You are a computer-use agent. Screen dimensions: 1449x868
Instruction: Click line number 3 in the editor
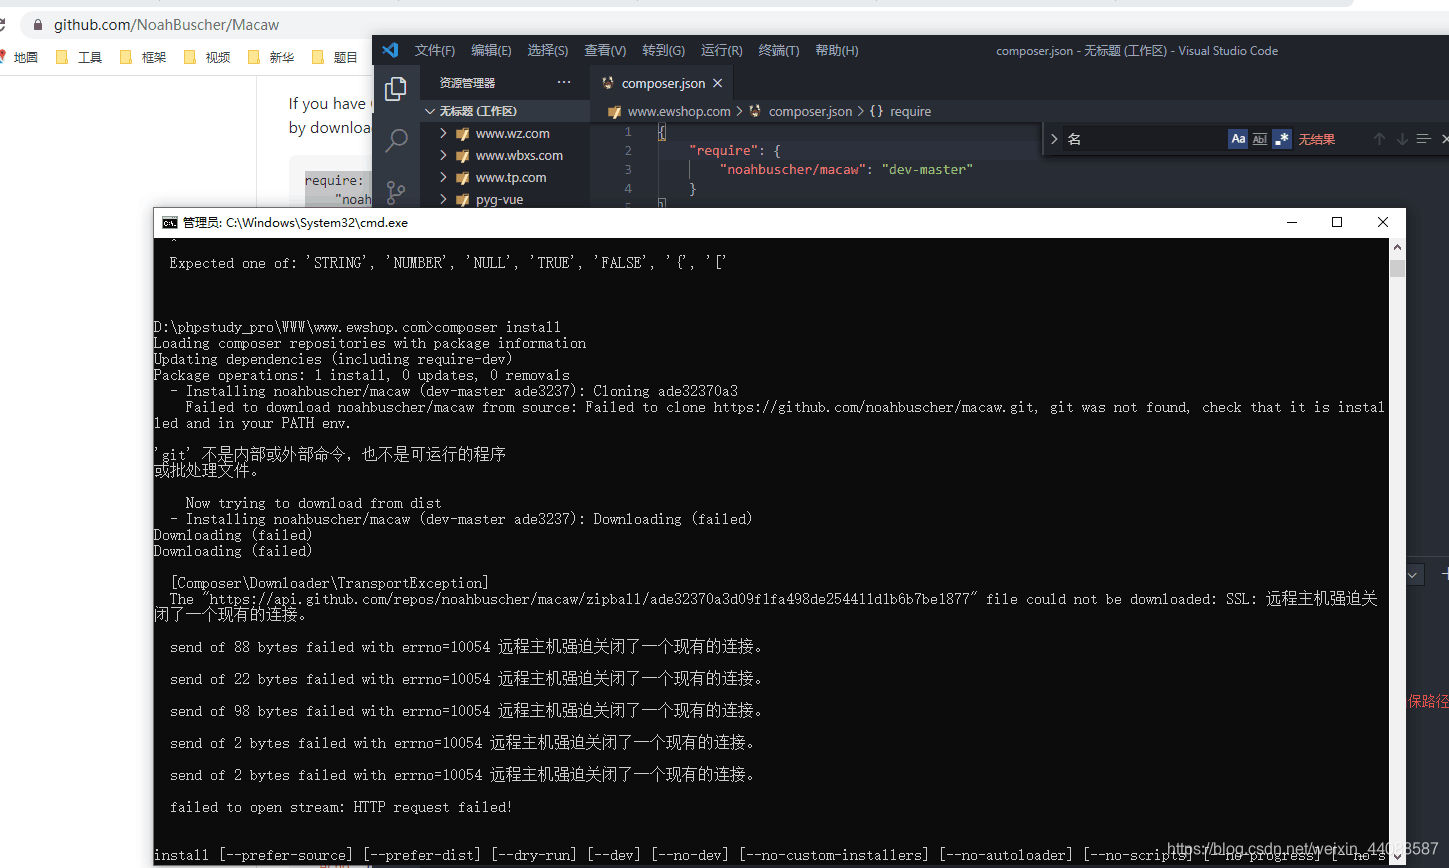(628, 169)
